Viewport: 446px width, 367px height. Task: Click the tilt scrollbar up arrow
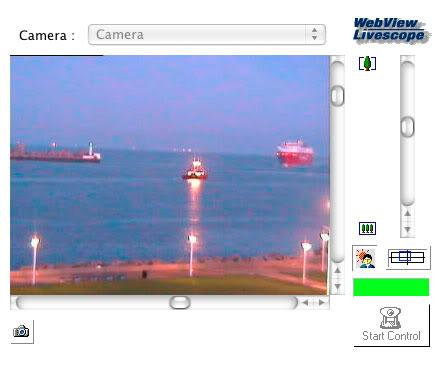[337, 271]
